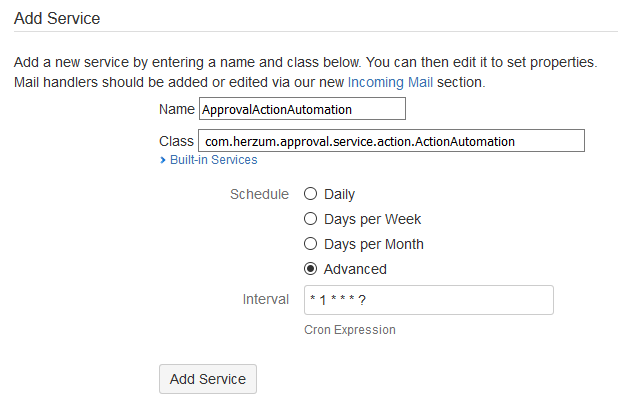Expand Built-in Services using the chevron arrow
This screenshot has height=413, width=618.
point(162,160)
